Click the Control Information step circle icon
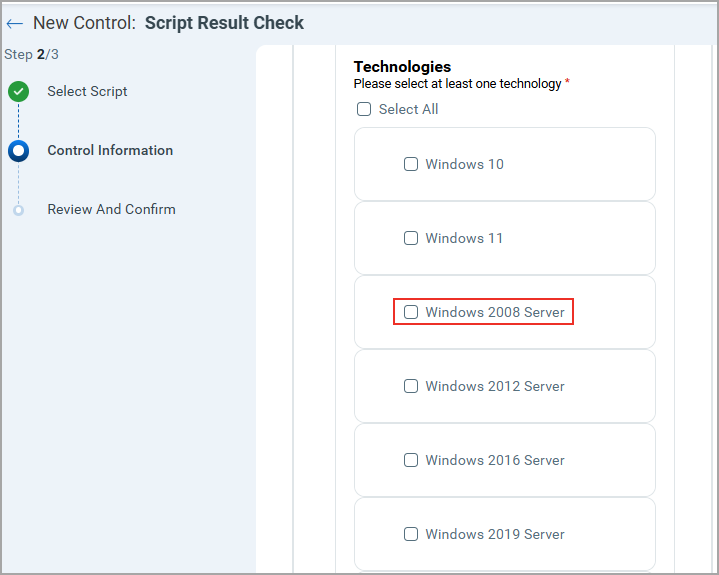This screenshot has width=719, height=575. 18,151
